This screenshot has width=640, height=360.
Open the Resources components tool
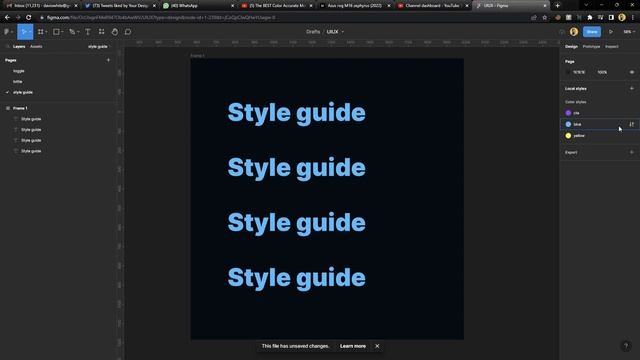(x=101, y=31)
